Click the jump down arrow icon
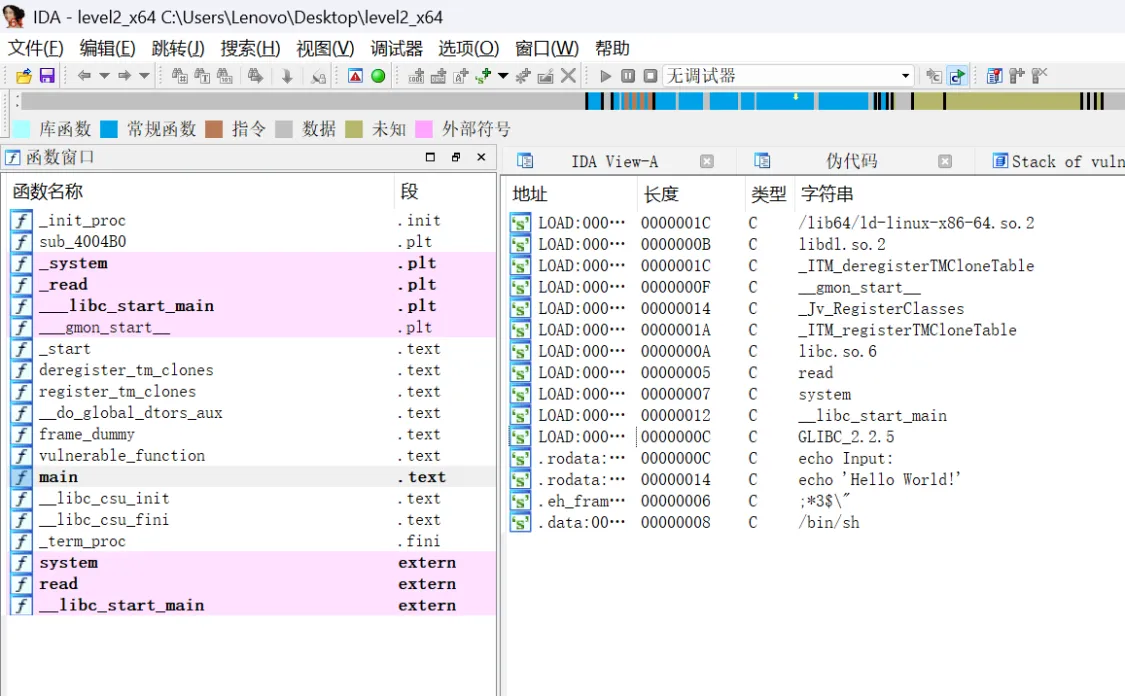This screenshot has width=1125, height=696. [x=287, y=76]
